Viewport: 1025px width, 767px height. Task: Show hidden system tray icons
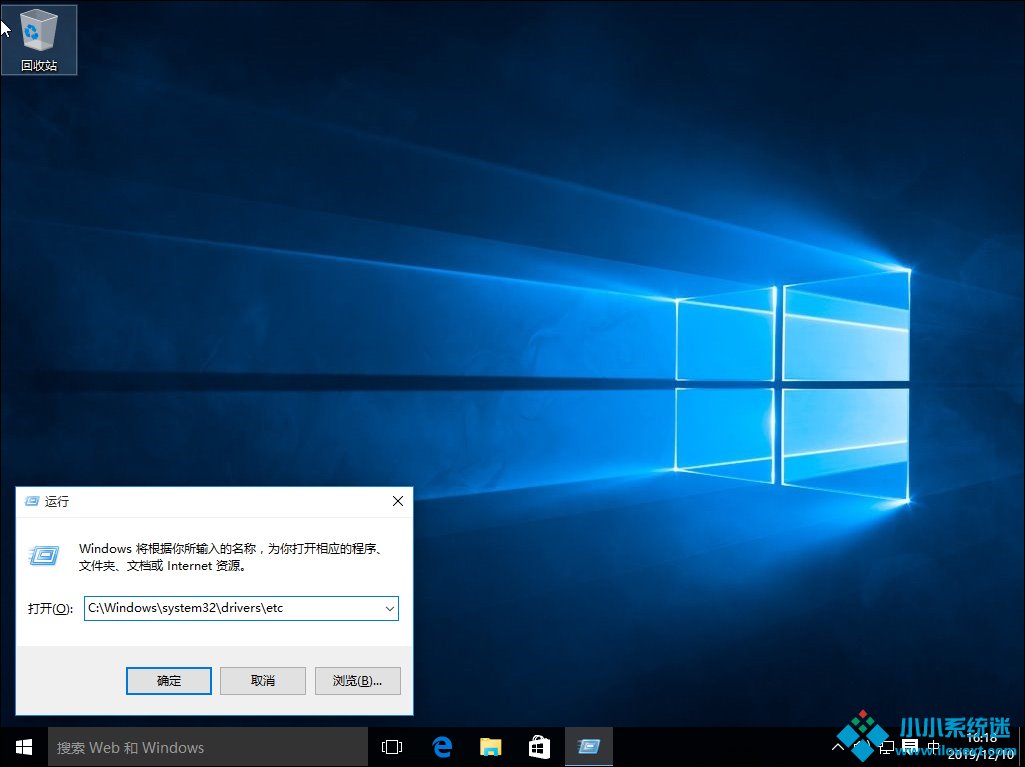point(837,747)
